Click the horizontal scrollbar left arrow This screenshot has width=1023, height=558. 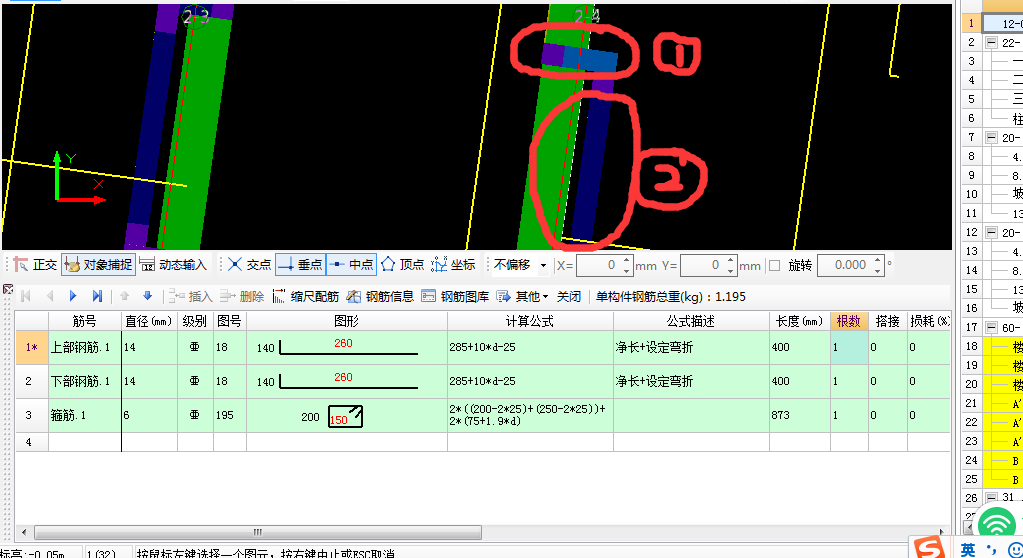[x=24, y=532]
